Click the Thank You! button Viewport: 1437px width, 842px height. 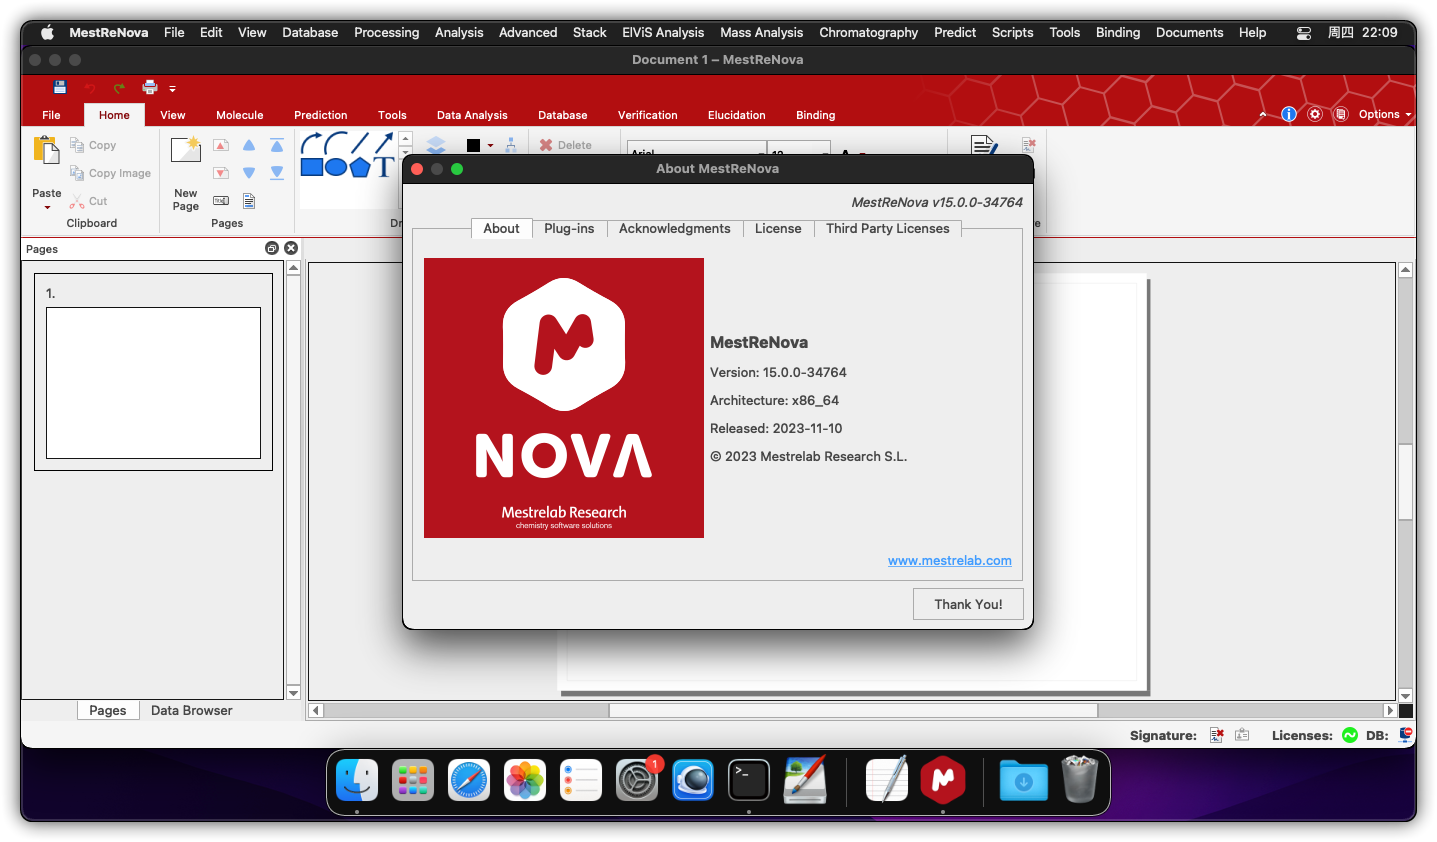pos(968,604)
